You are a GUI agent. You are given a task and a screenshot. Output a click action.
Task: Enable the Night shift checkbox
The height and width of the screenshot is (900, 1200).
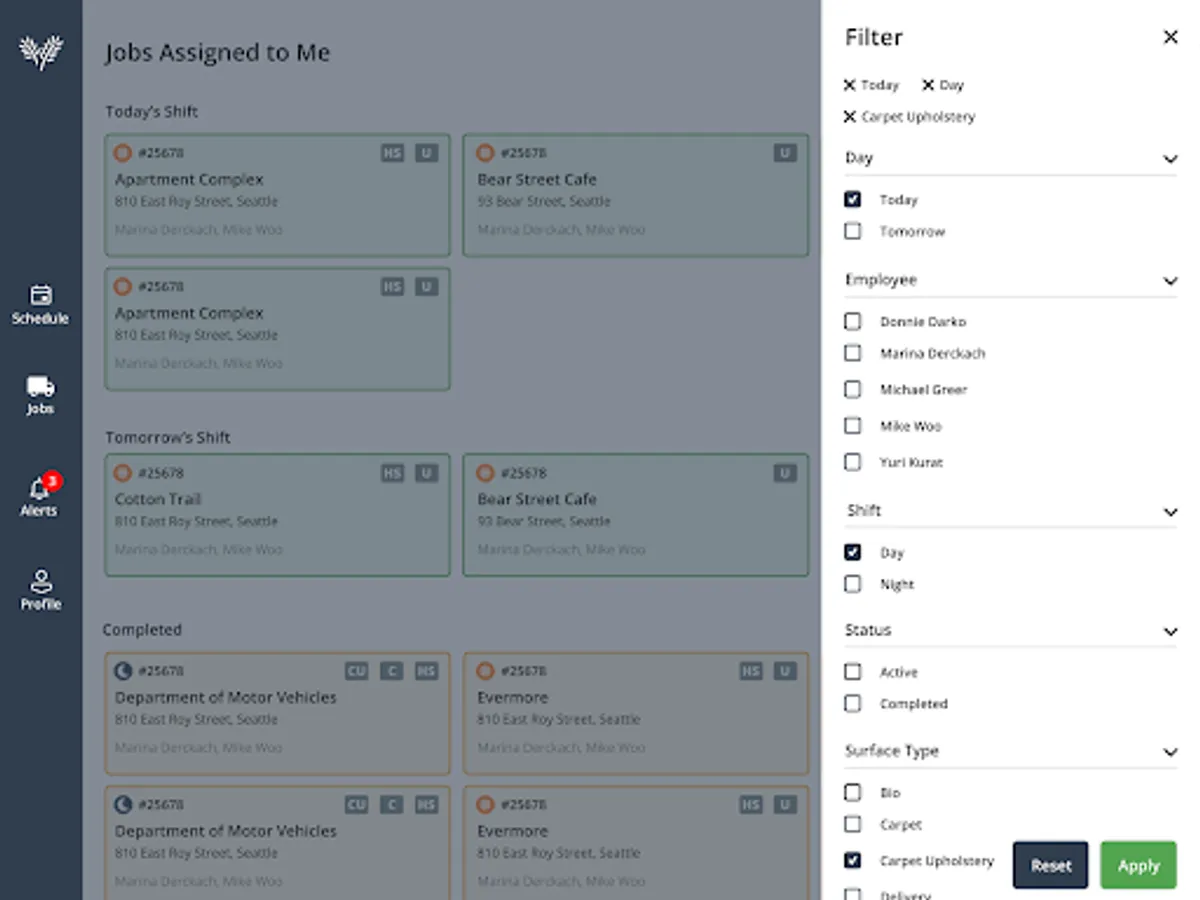(852, 584)
